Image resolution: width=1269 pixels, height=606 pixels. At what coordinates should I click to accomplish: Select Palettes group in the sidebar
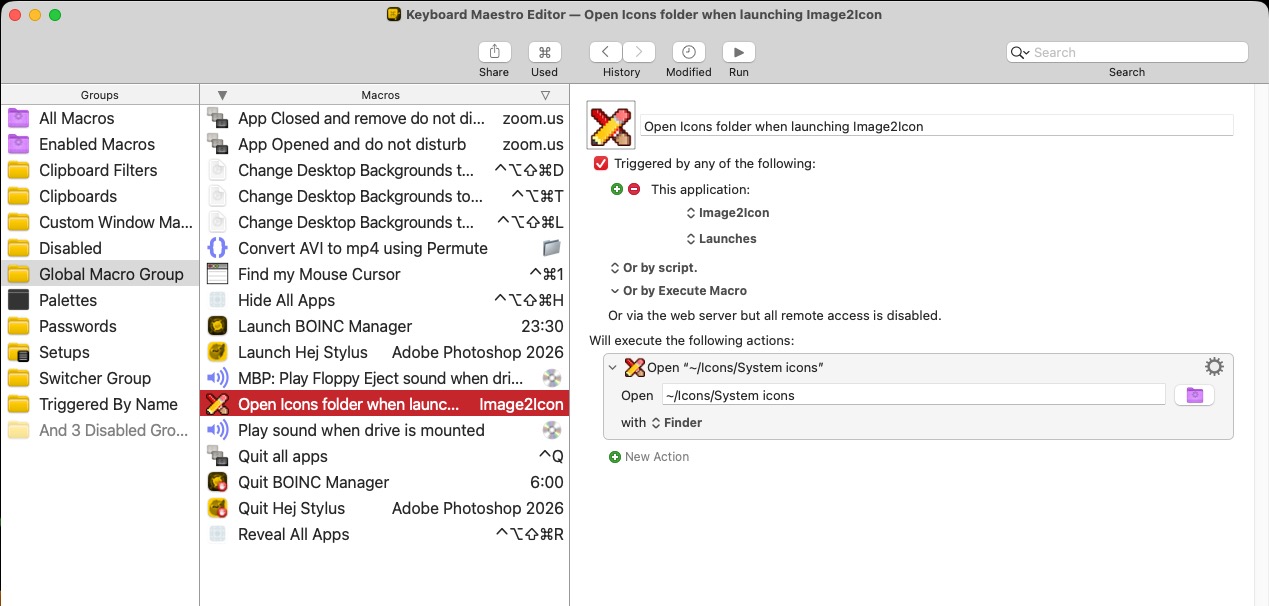68,300
